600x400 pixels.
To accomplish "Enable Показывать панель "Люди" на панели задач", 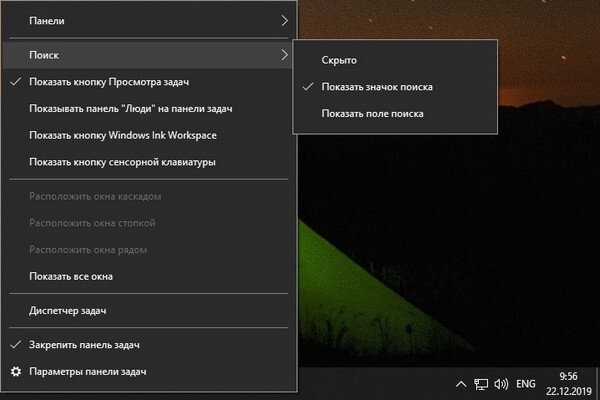I will pos(149,109).
